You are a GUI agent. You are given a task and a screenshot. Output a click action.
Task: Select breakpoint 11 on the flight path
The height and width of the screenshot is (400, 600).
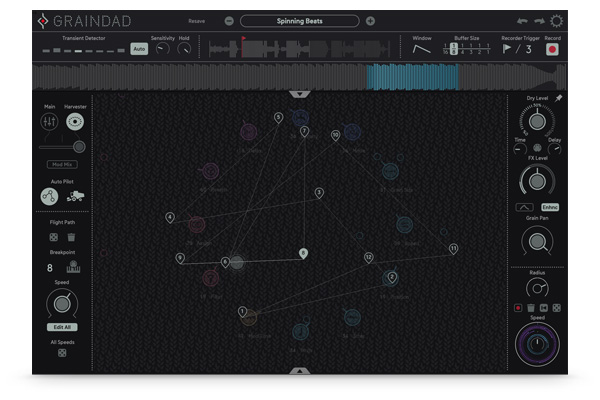click(453, 247)
